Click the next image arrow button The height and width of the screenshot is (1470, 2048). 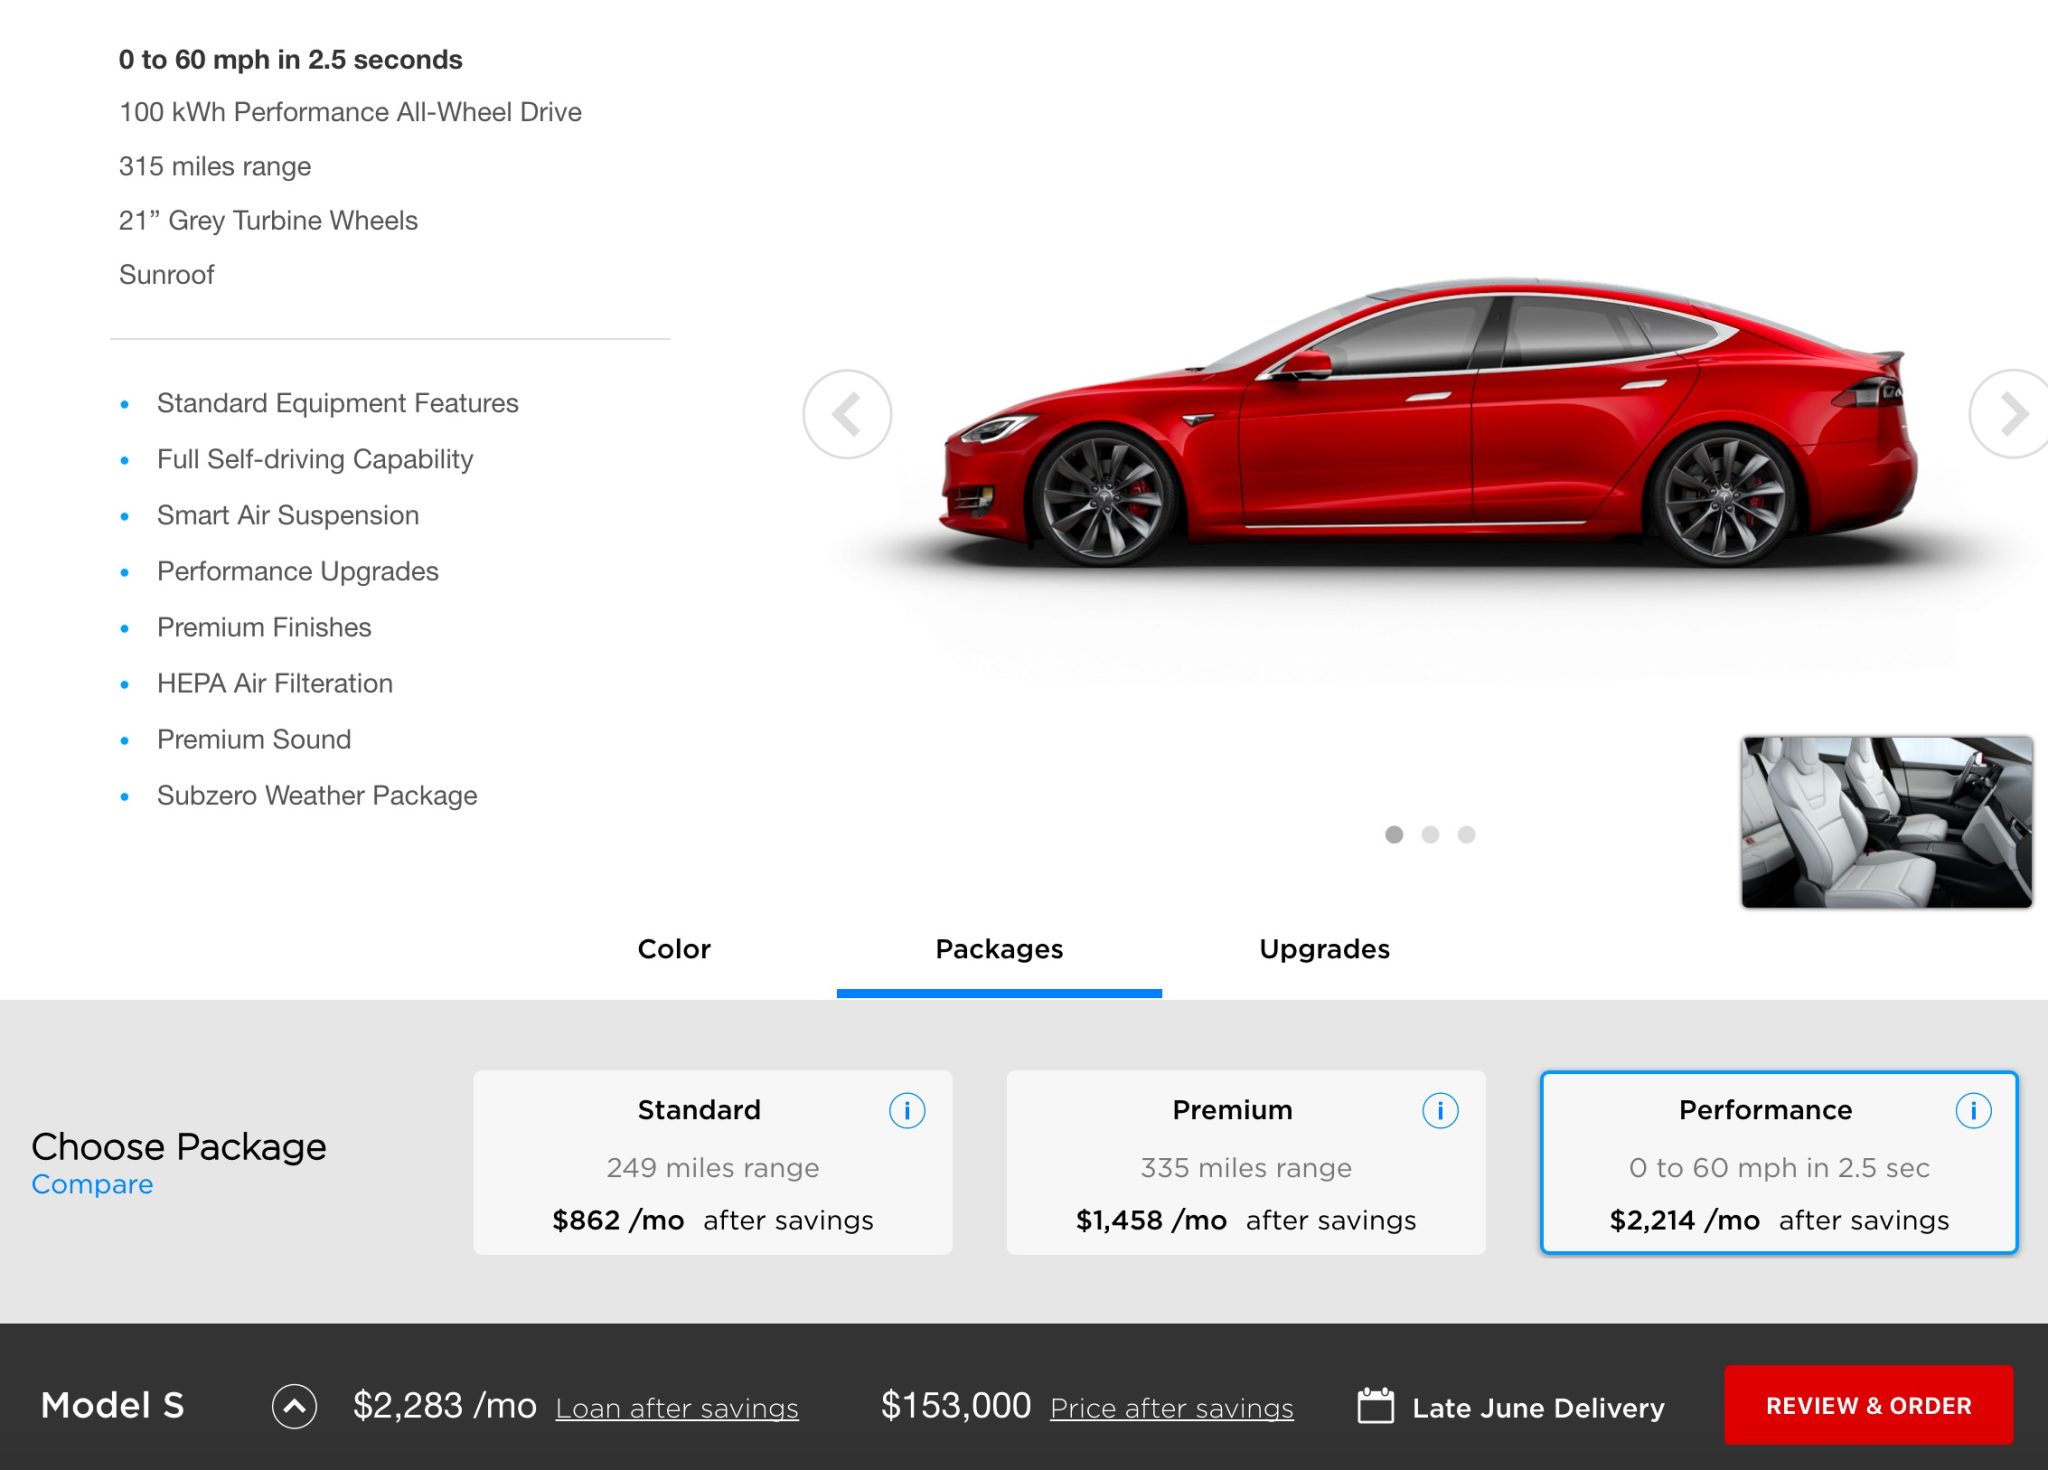(x=2010, y=414)
